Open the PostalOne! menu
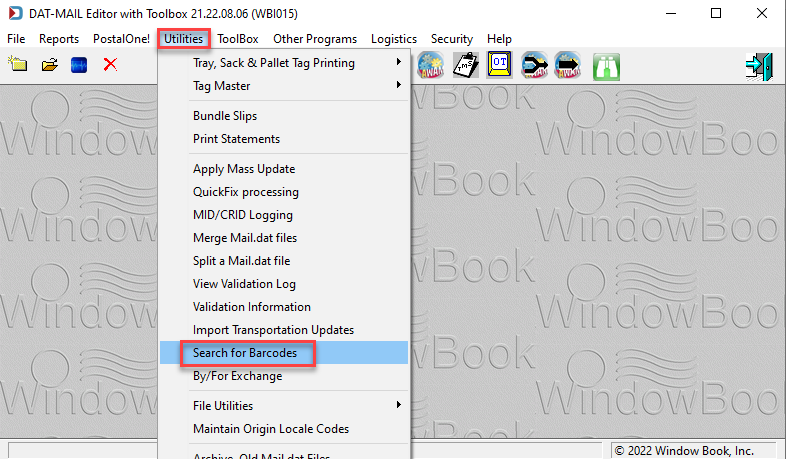 click(x=121, y=39)
